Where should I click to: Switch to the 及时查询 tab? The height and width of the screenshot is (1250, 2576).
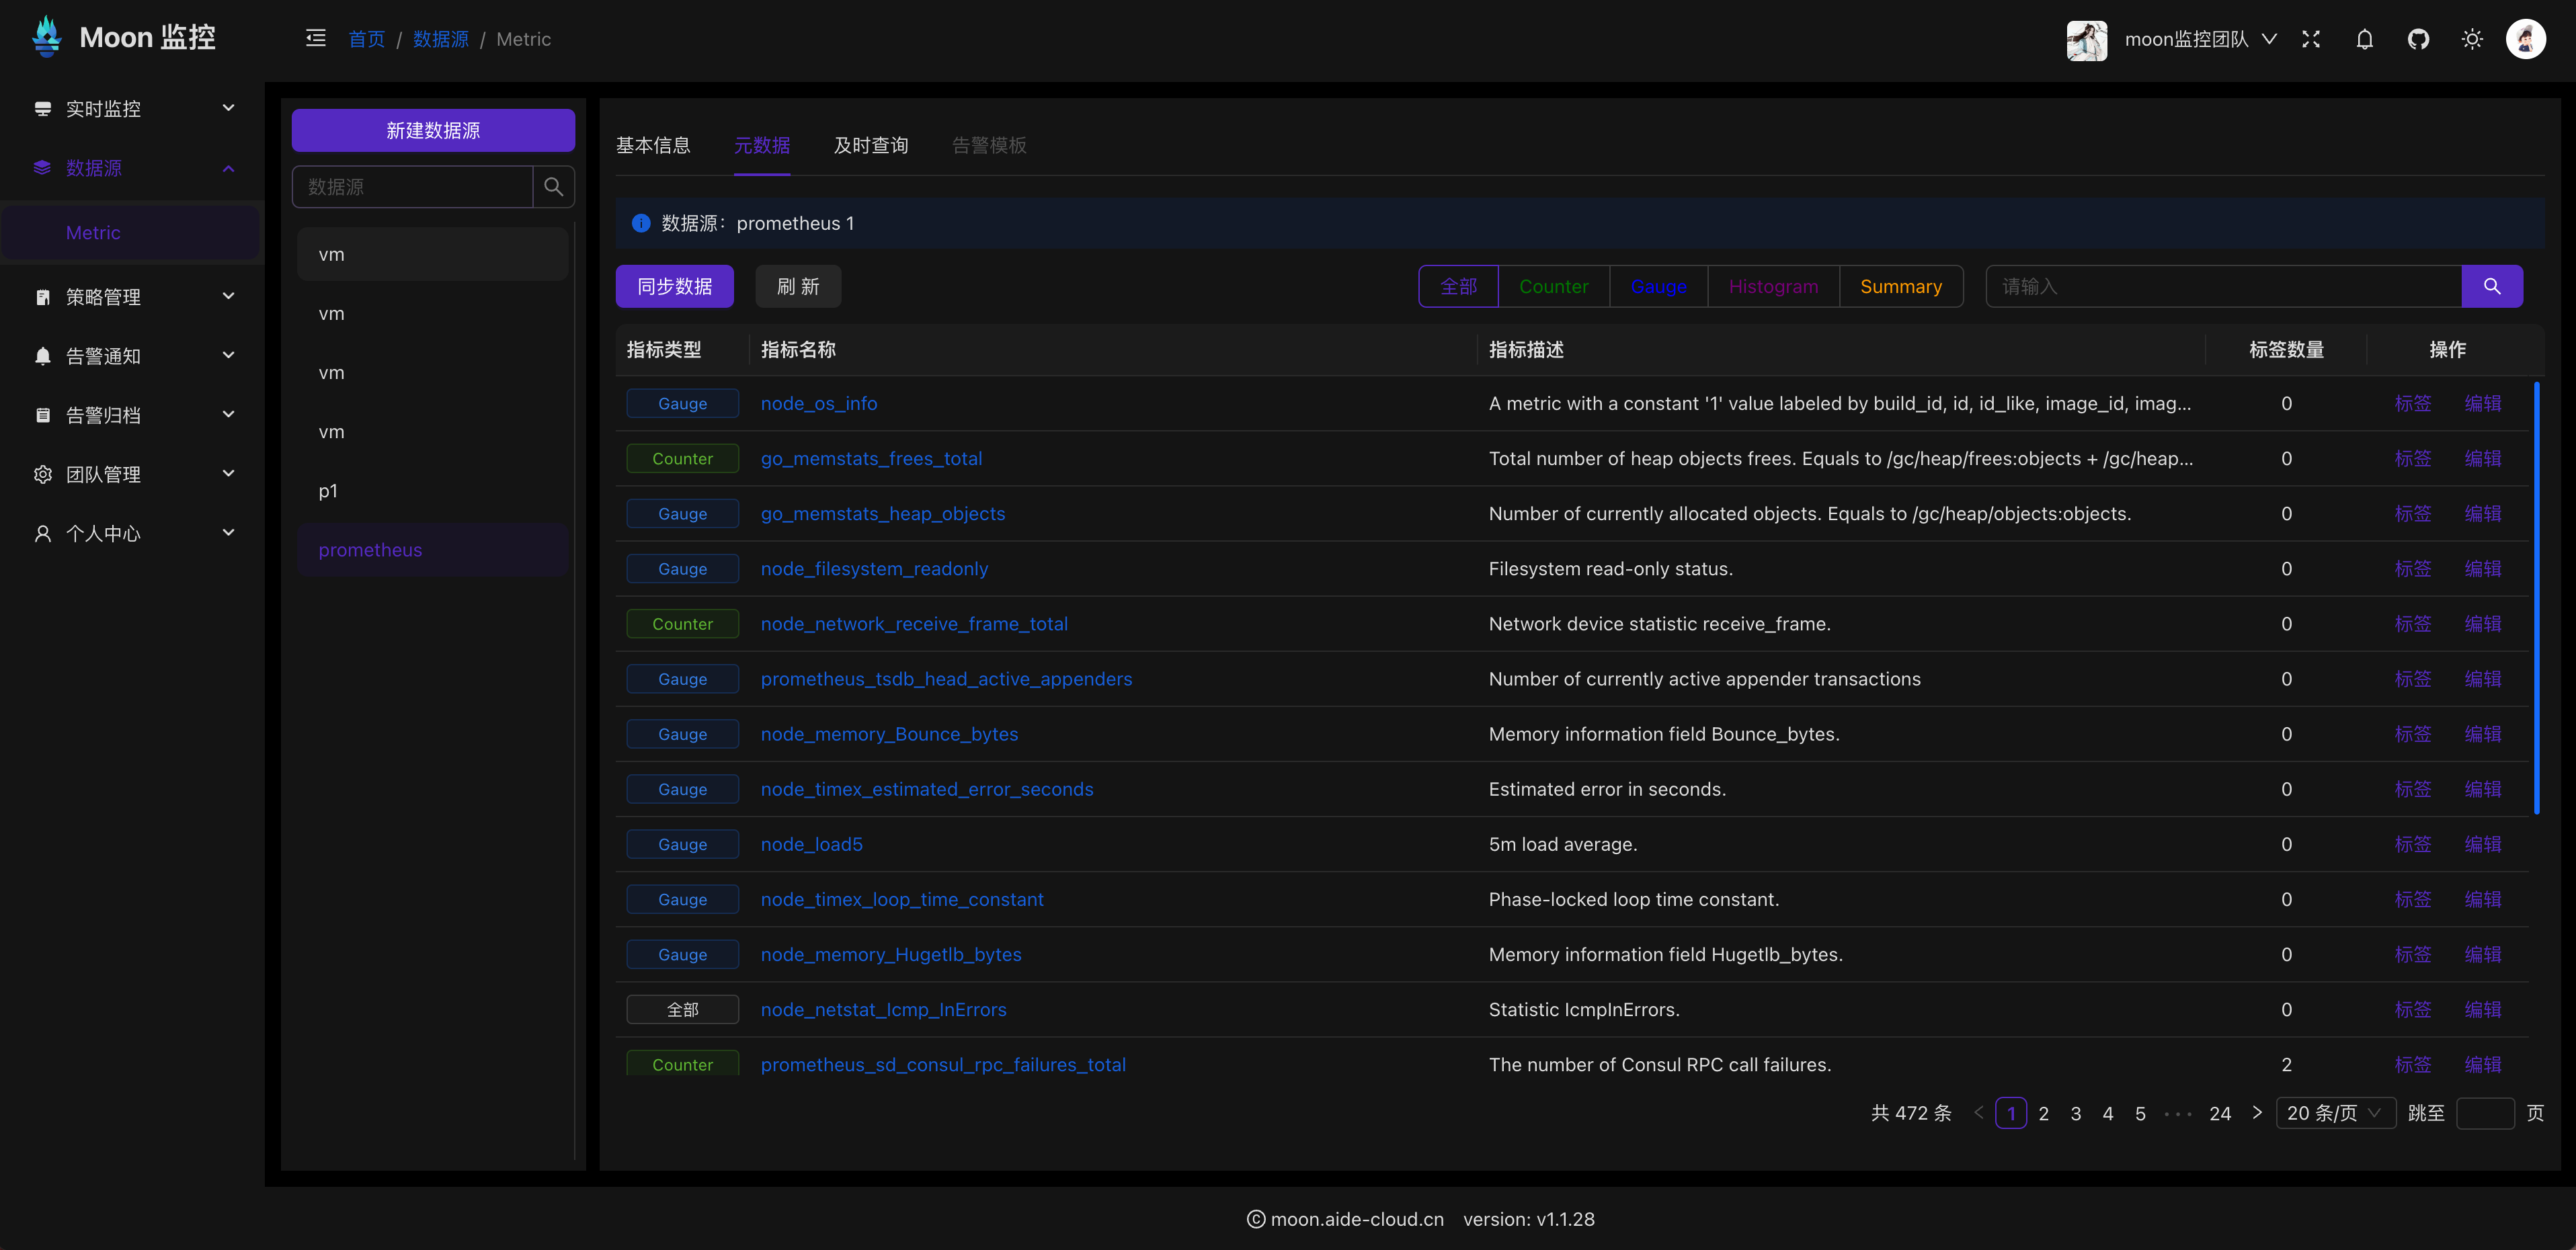pos(871,145)
